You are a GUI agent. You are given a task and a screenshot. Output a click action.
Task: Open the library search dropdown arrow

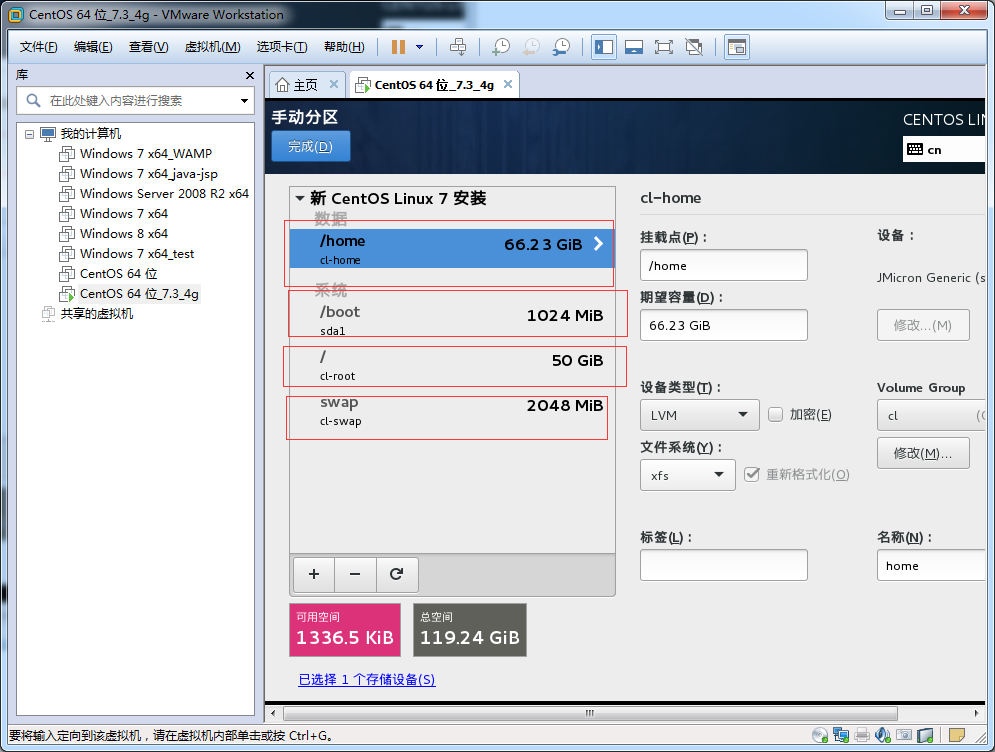(244, 100)
